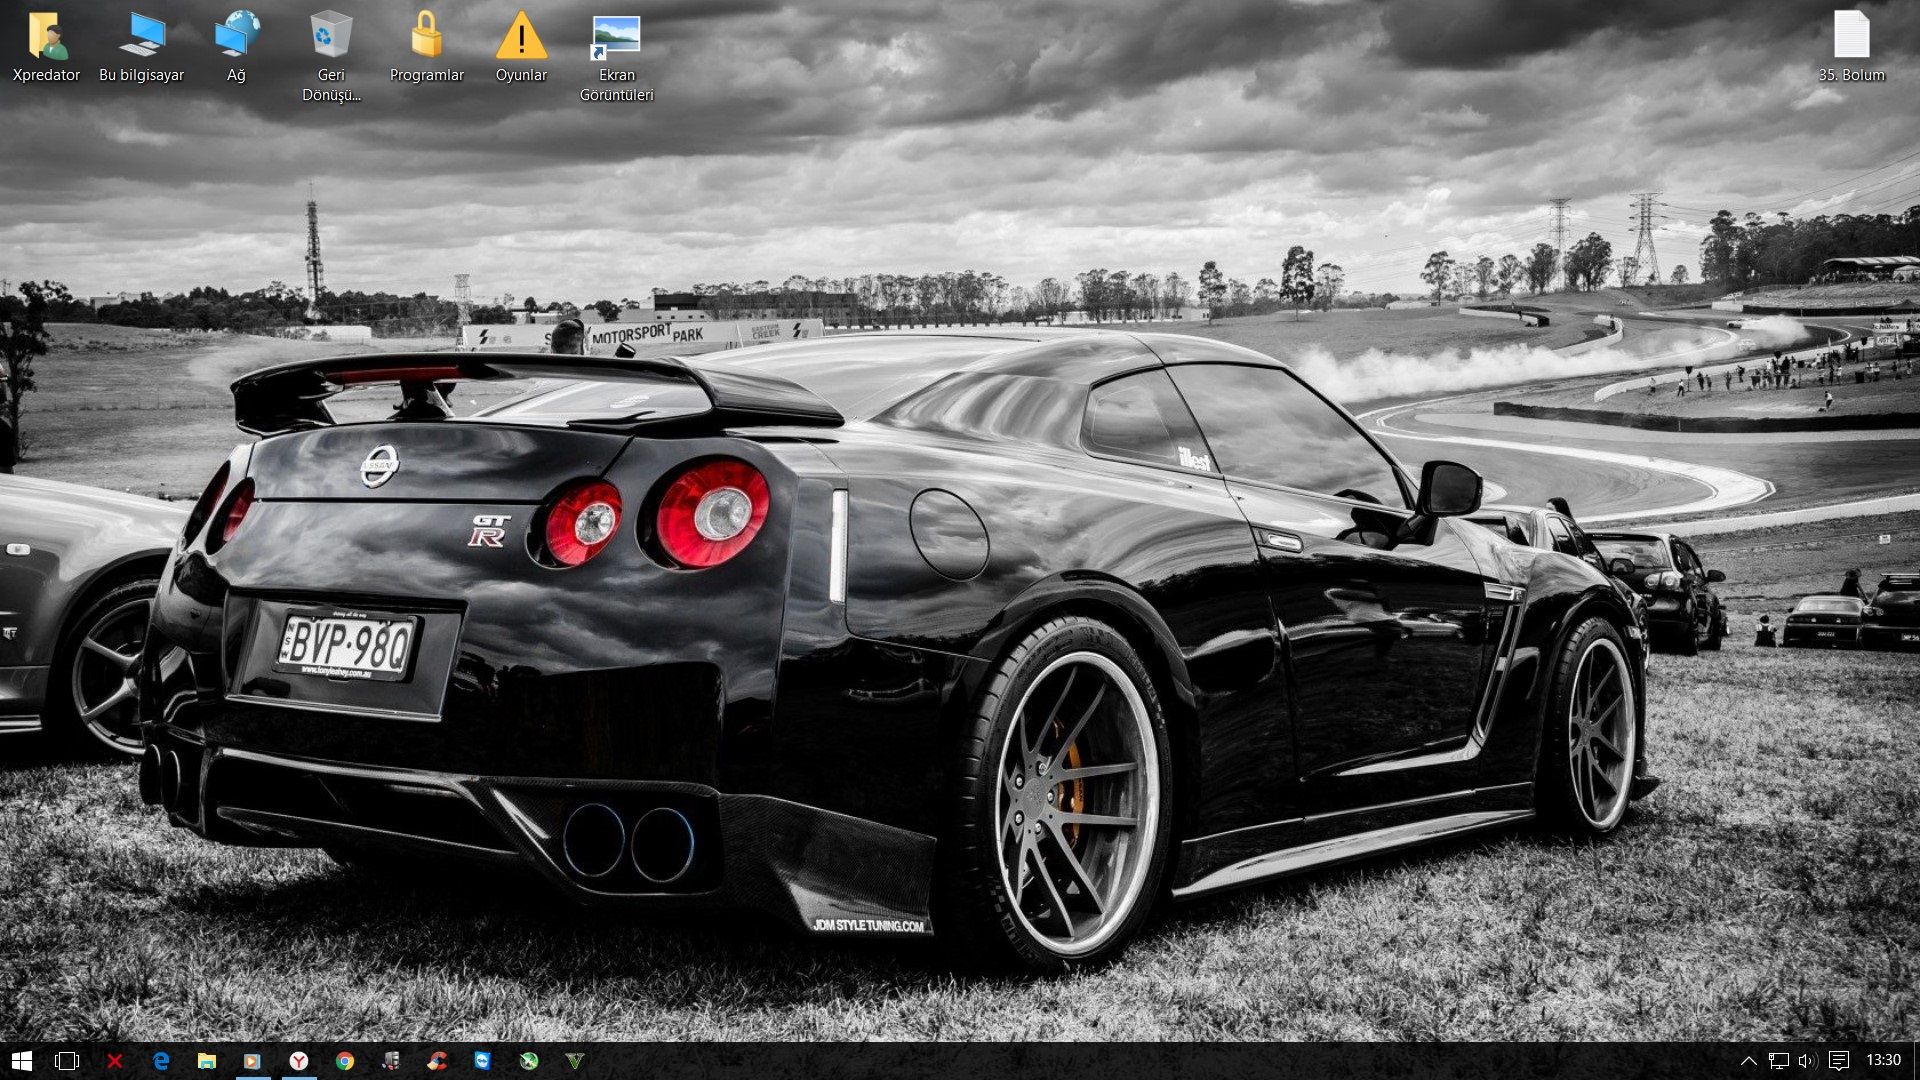Switch to Yandex Browser in taskbar

[299, 1061]
